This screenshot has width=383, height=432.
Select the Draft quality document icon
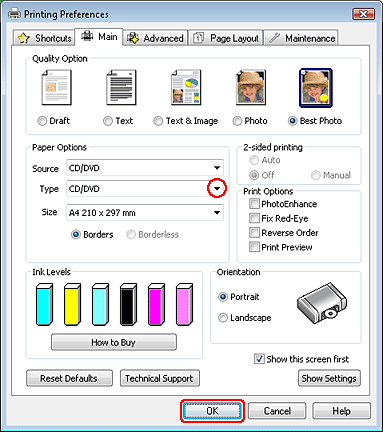coord(56,88)
